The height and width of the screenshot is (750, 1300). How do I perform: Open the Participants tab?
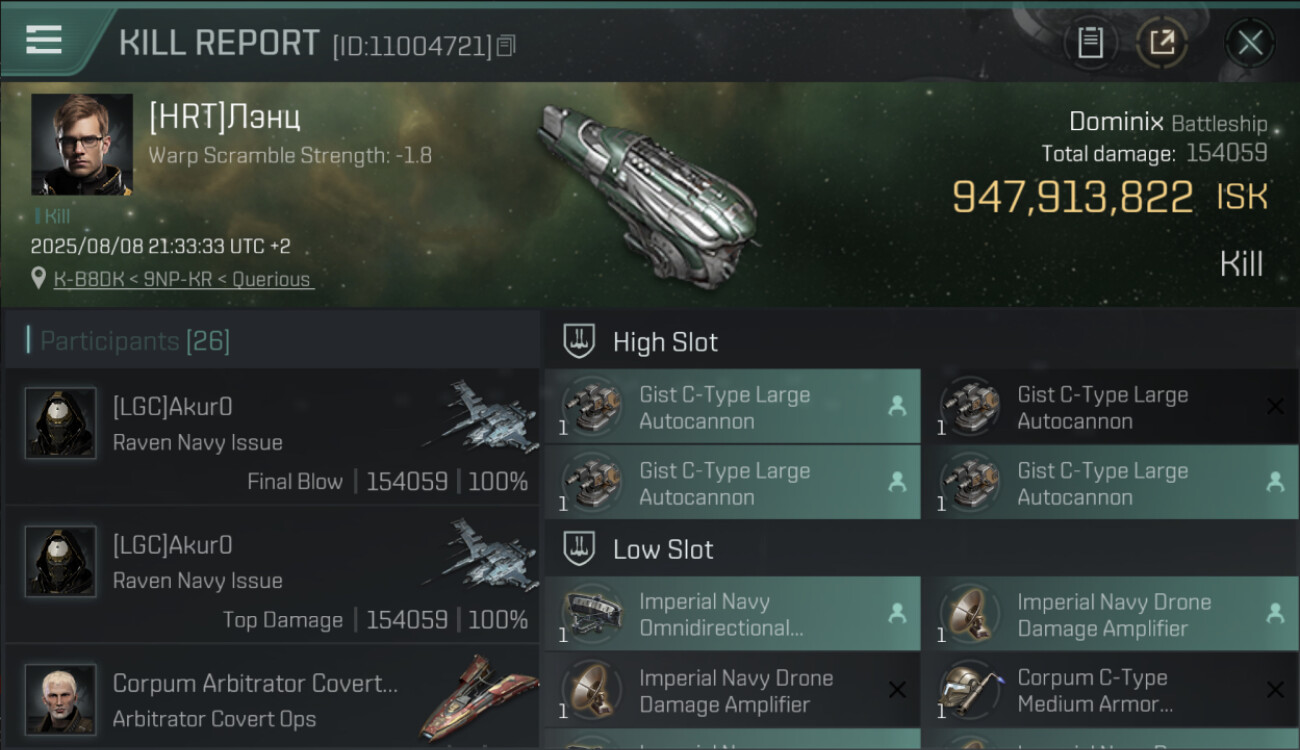coord(135,341)
